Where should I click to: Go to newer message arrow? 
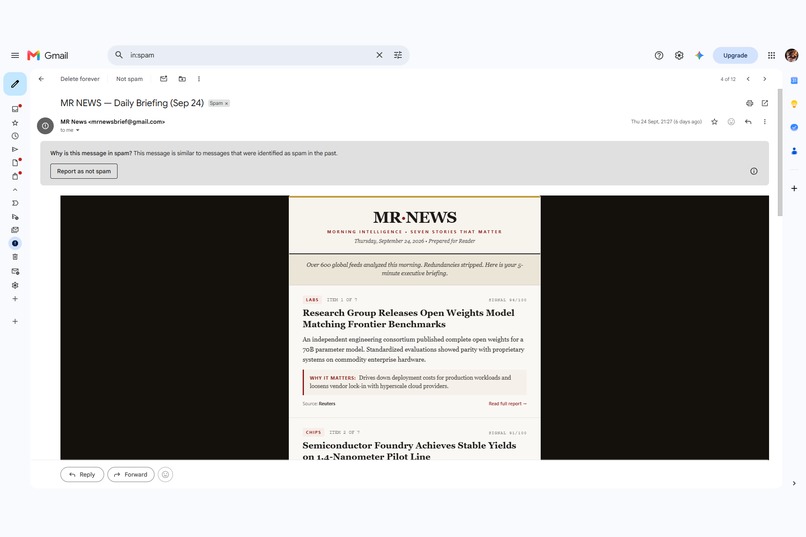click(748, 79)
